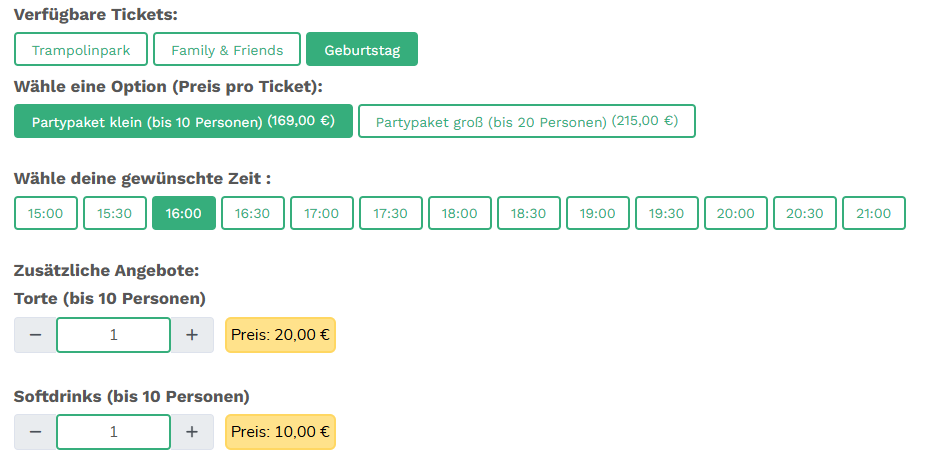This screenshot has height=469, width=935.
Task: Increase Softdrinks quantity with plus button
Action: [192, 432]
